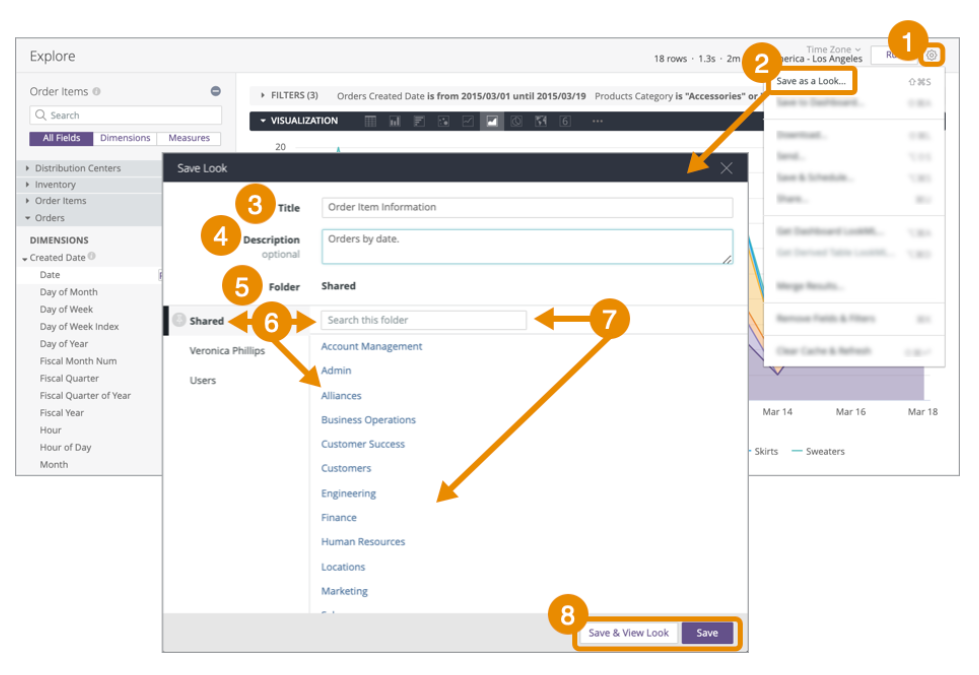
Task: Switch to All Fields tab
Action: [61, 138]
